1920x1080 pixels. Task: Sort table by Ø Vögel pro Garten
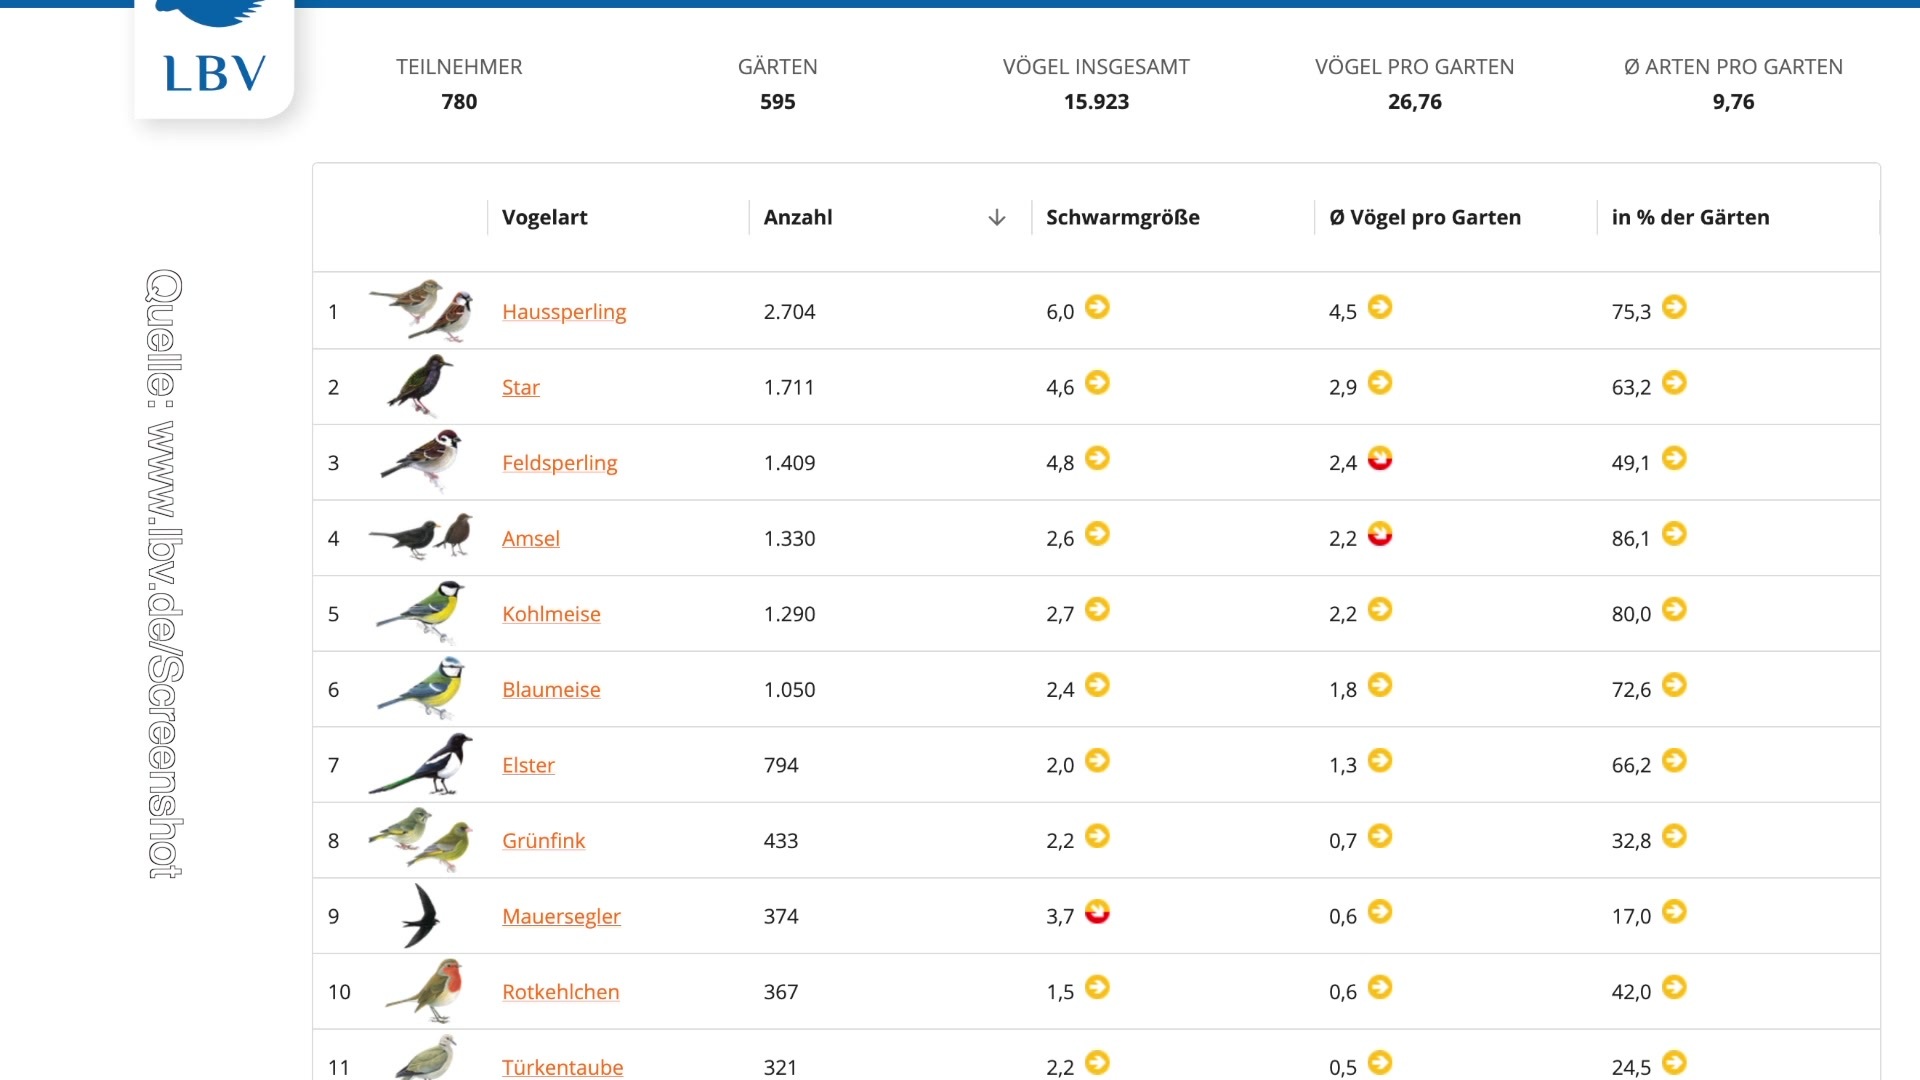coord(1424,218)
